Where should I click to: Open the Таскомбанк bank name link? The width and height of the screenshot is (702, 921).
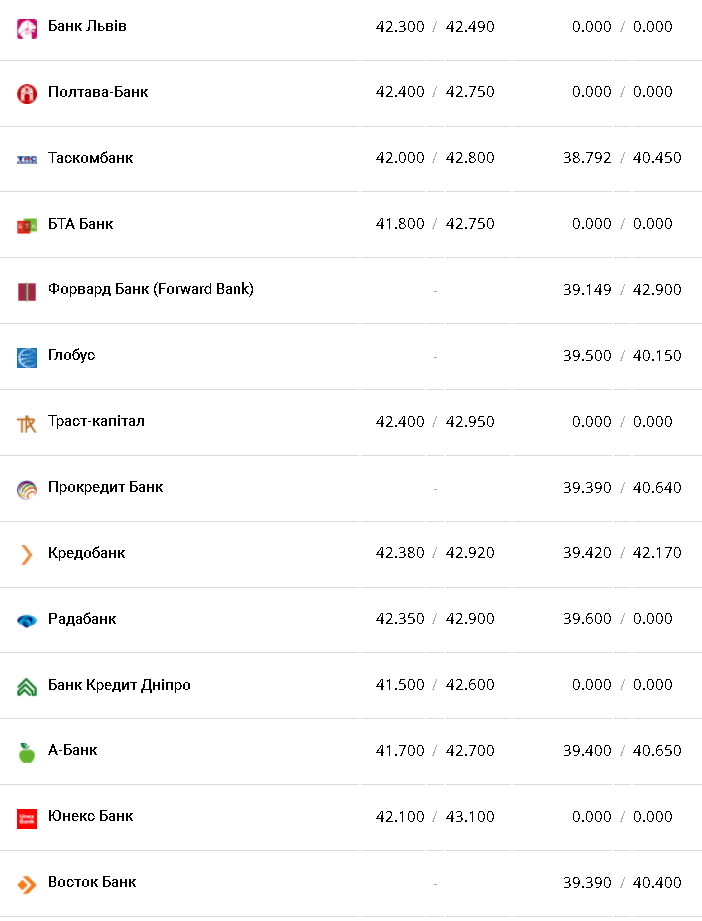click(x=90, y=158)
